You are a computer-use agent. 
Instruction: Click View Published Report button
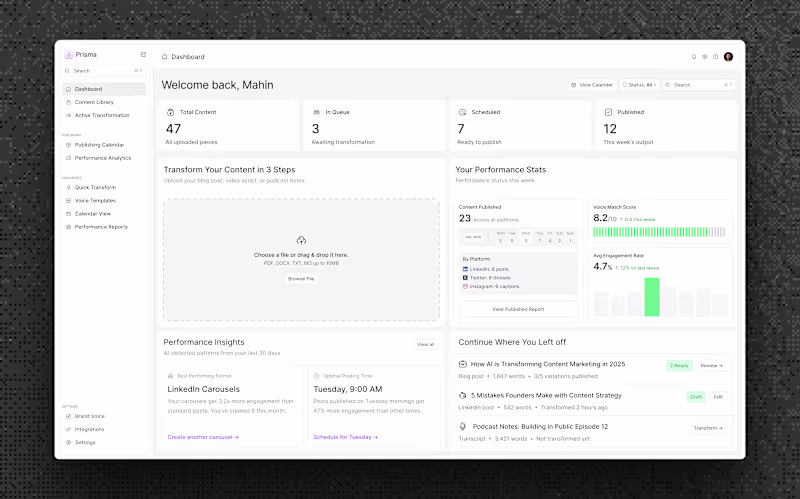518,309
